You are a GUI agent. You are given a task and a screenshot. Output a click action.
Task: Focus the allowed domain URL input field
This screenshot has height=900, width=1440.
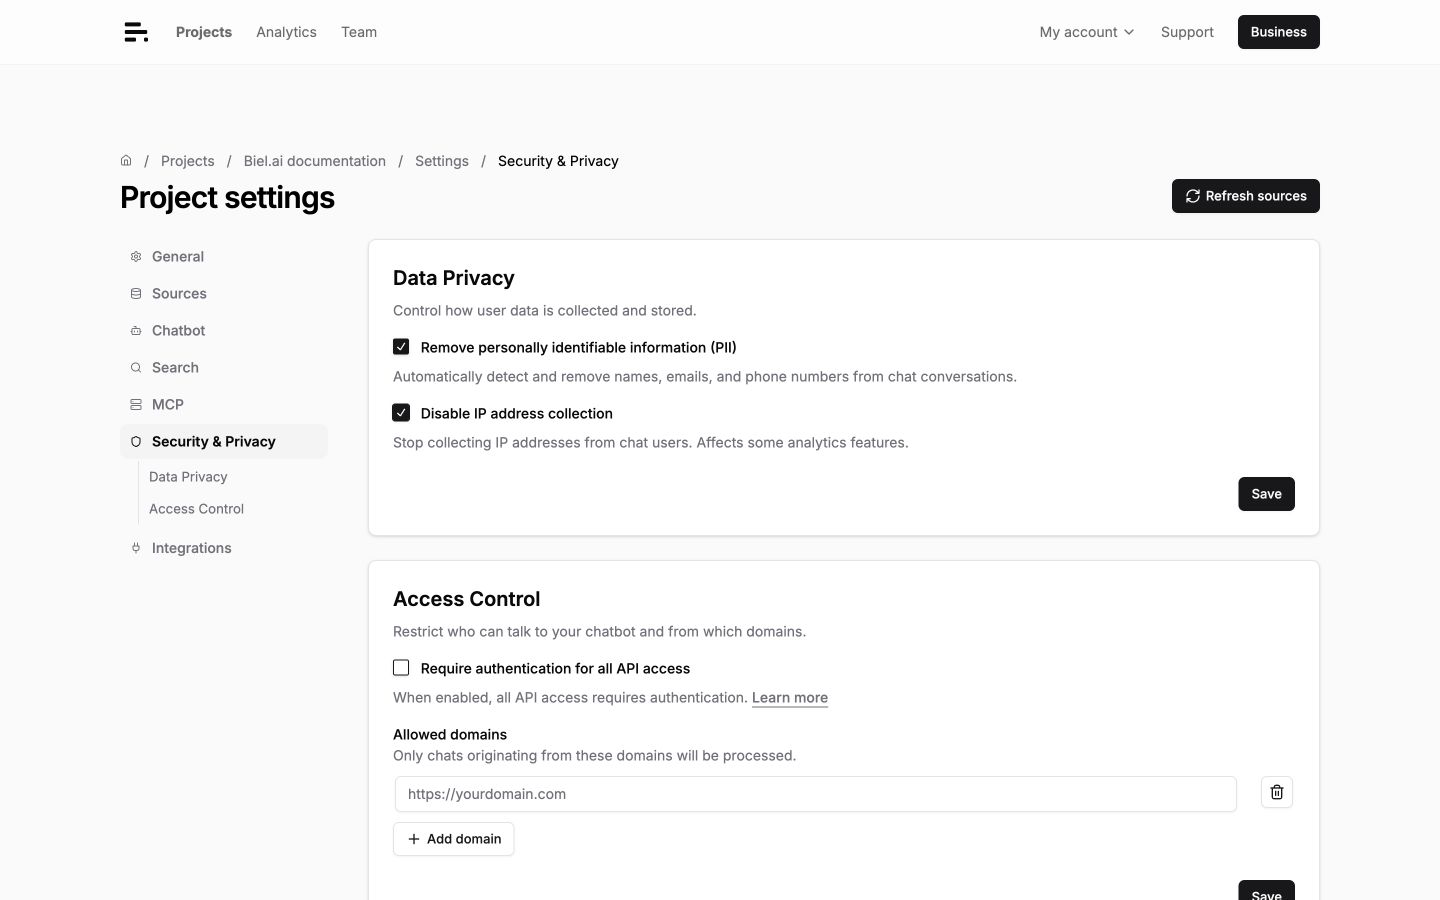pos(815,794)
